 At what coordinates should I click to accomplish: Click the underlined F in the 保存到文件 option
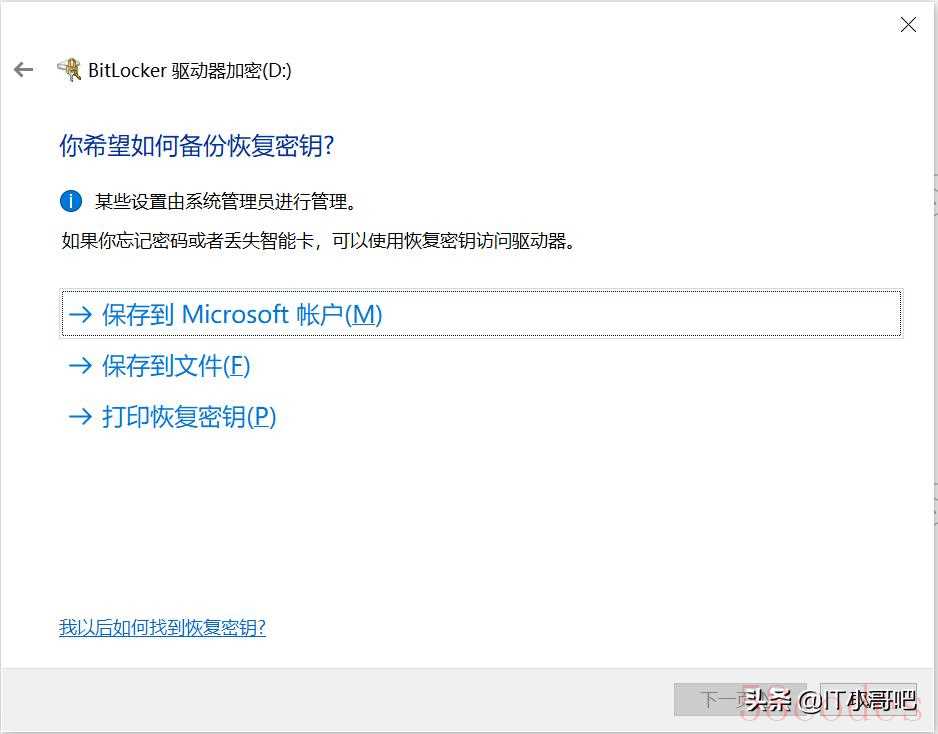(x=237, y=366)
